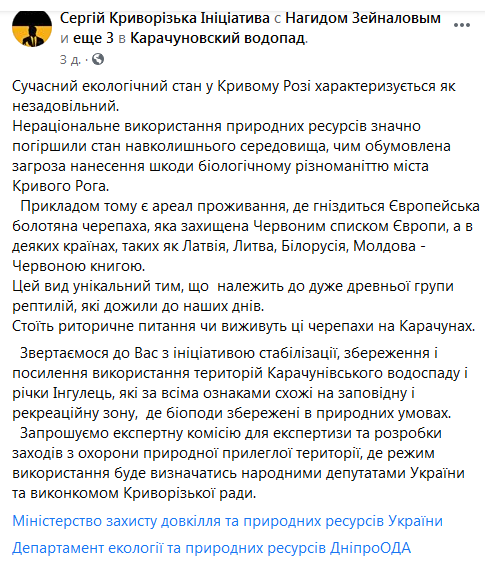This screenshot has height=561, width=485.
Task: Open tagged profile Нагидом Зейналовым
Action: click(363, 18)
